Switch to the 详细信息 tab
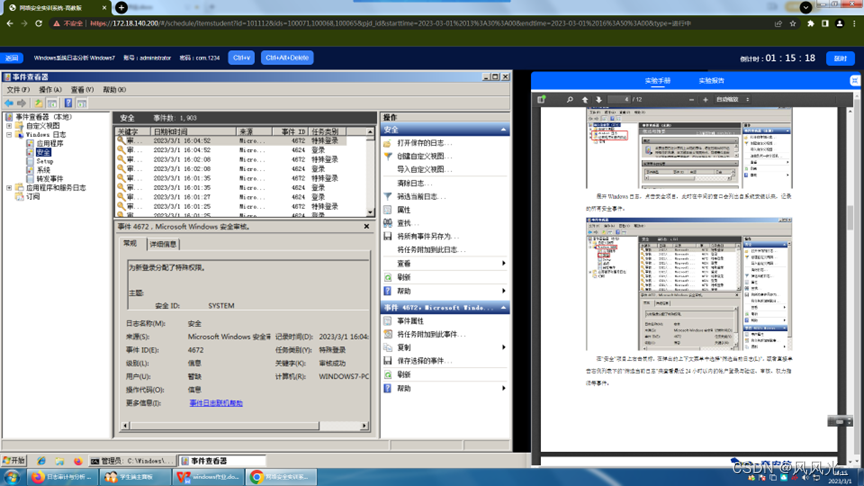Viewport: 864px width, 486px height. coord(163,244)
